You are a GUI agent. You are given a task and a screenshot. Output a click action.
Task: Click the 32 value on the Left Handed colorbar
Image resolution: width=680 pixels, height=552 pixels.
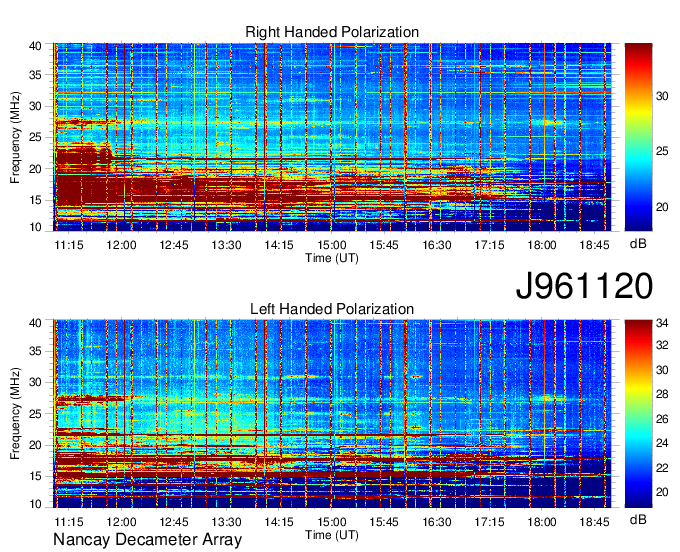click(x=662, y=346)
